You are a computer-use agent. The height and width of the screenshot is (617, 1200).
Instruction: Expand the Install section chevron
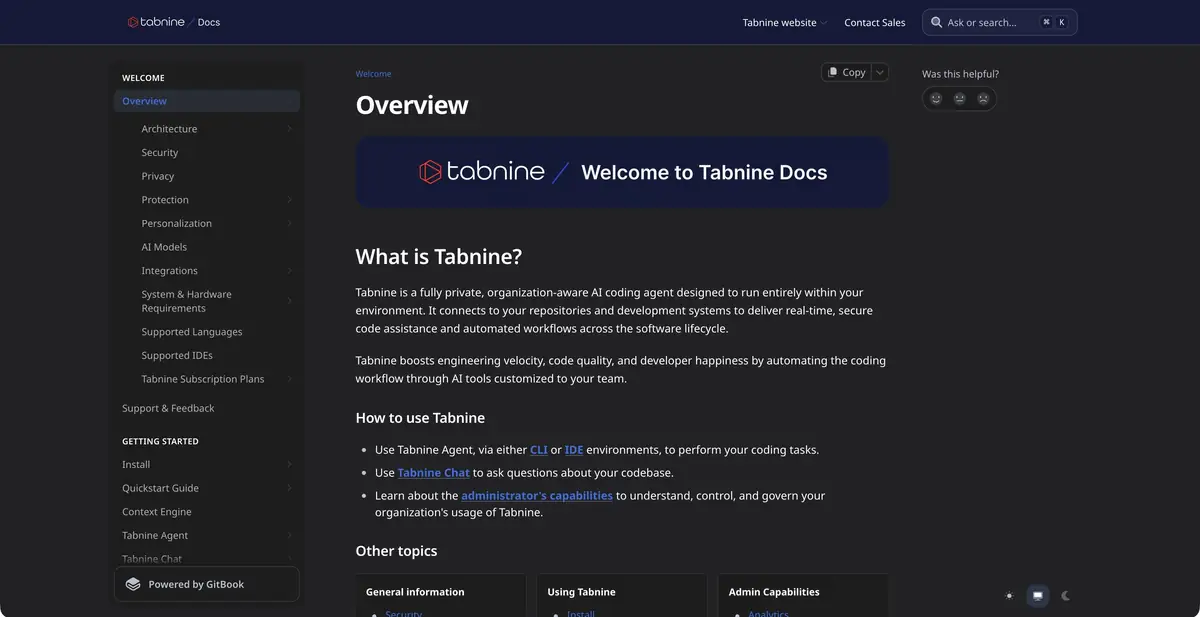(289, 464)
